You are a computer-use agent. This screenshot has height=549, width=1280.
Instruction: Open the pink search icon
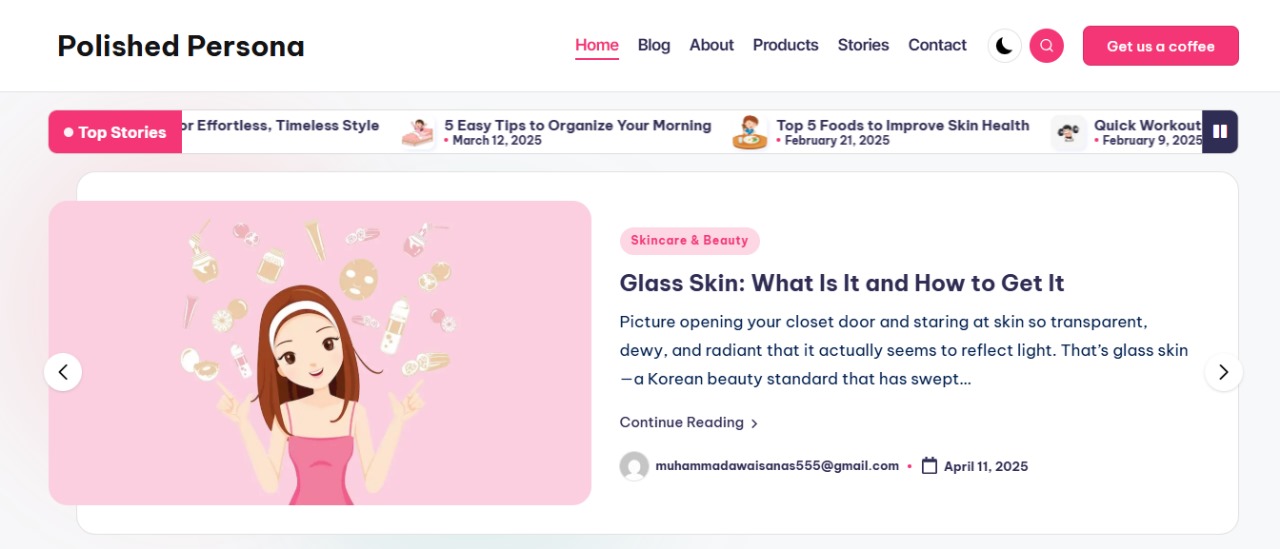[x=1046, y=46]
